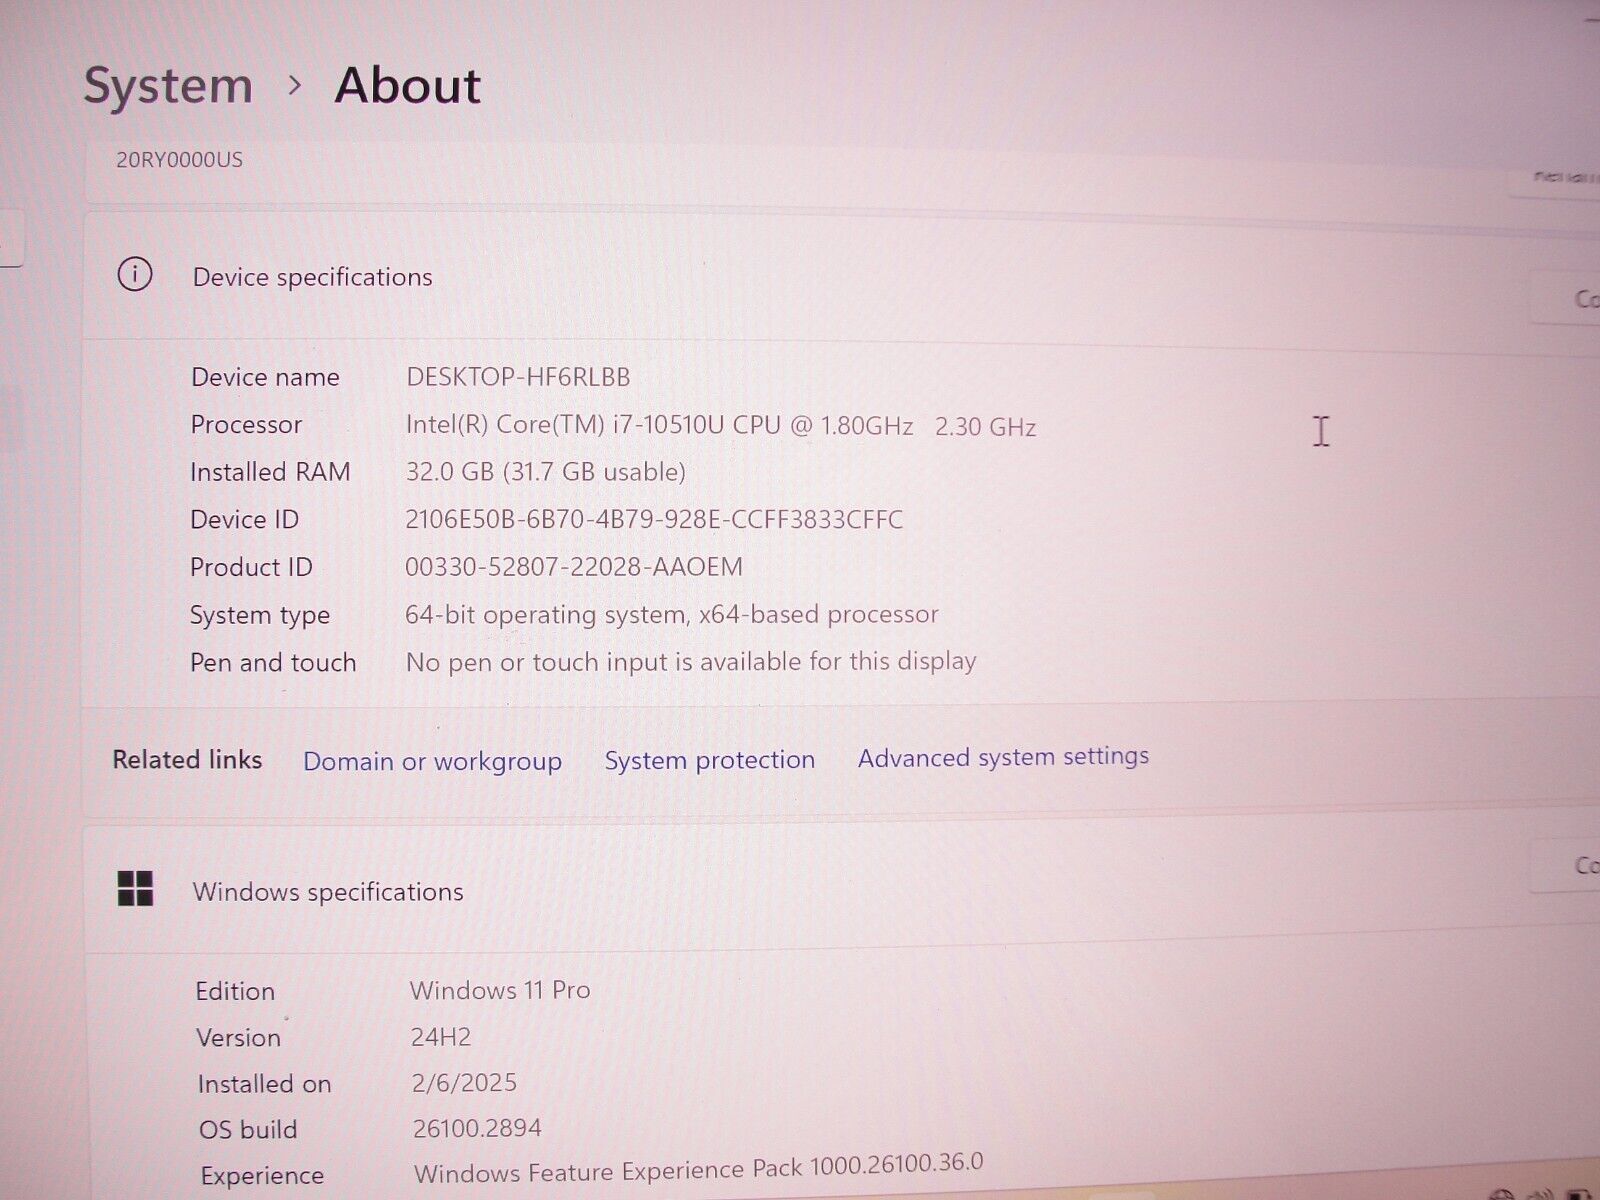The image size is (1600, 1200).
Task: Go back to System breadcrumb
Action: coord(168,86)
